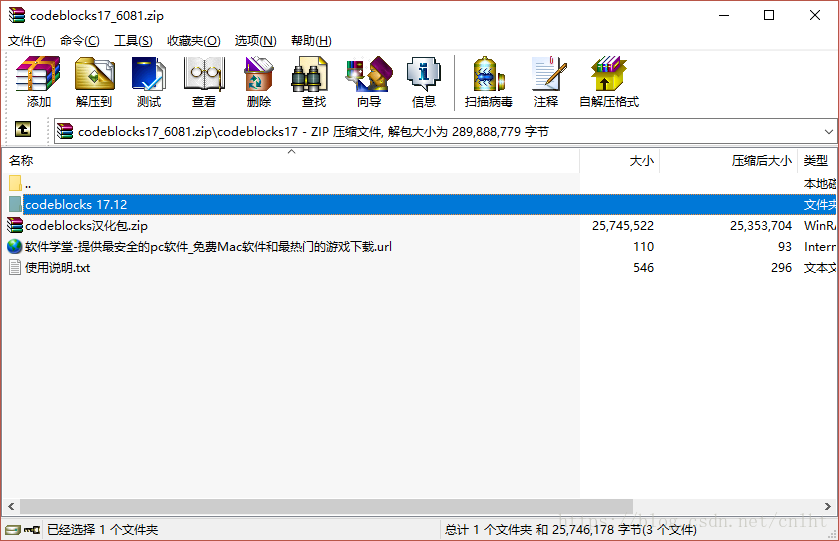Launch the 向导 (Wizard) tool
Image resolution: width=839 pixels, height=541 pixels.
point(369,74)
